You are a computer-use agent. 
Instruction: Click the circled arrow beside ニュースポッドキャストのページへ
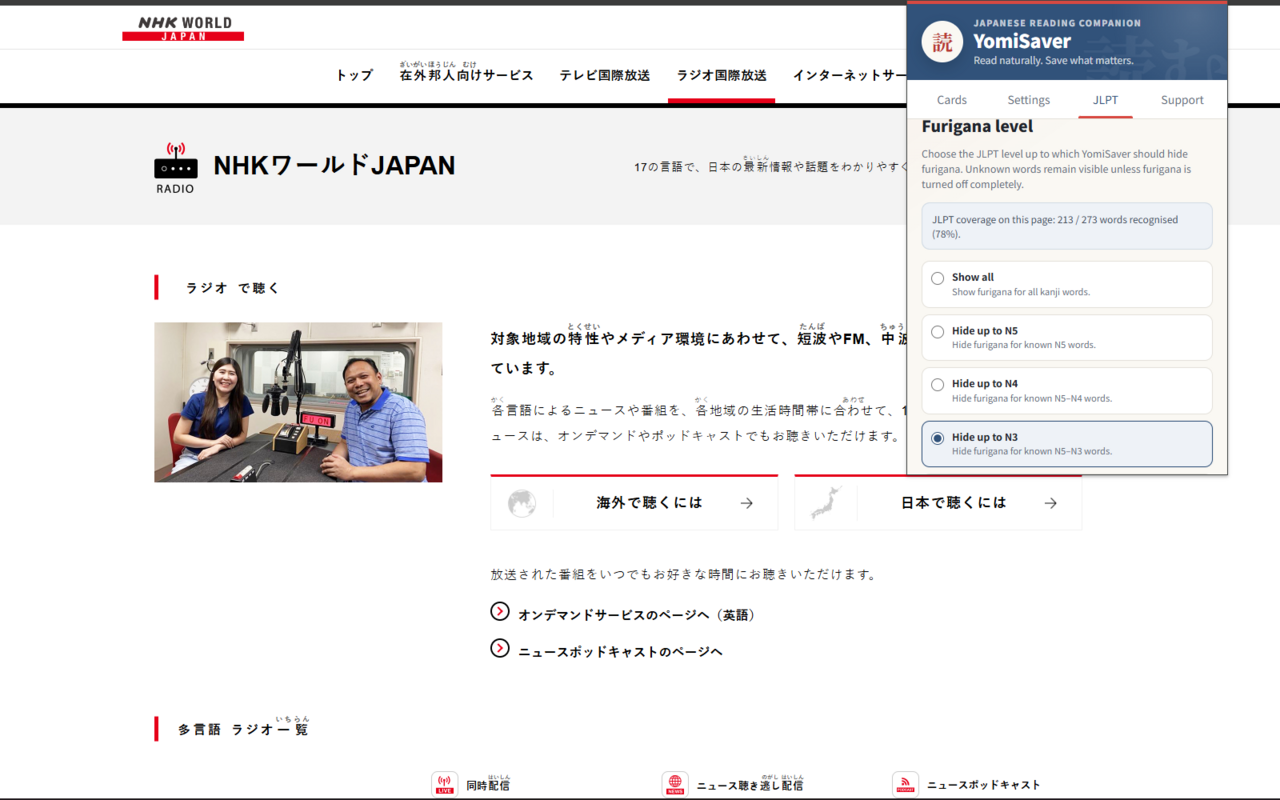click(500, 648)
